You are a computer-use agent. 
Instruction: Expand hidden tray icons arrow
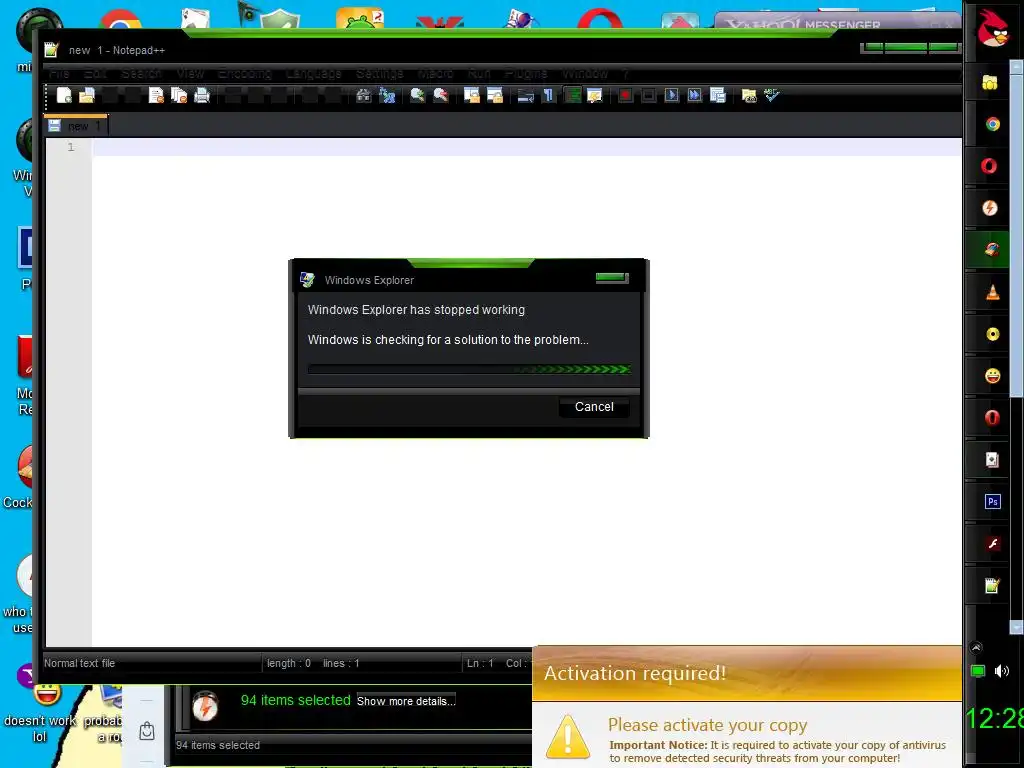pyautogui.click(x=976, y=648)
